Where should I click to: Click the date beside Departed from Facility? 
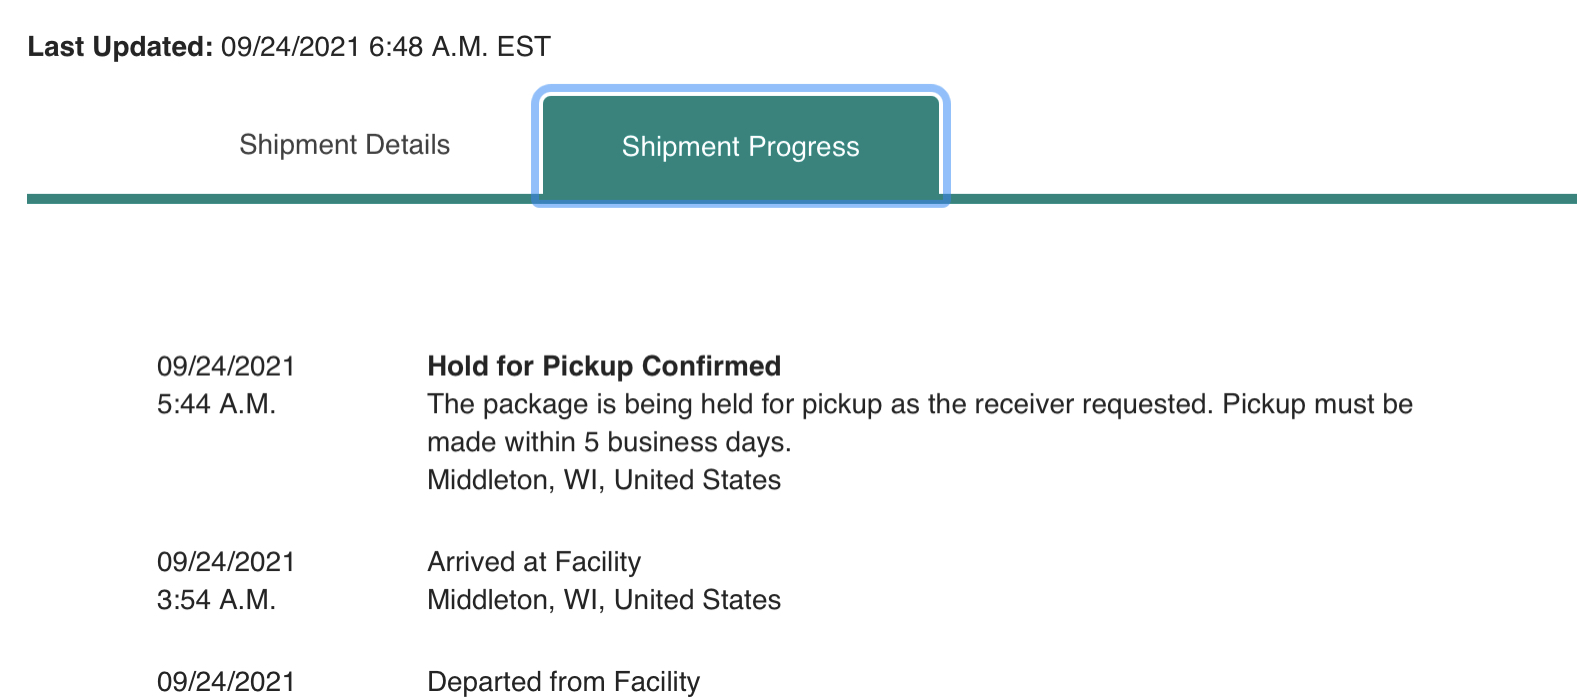pyautogui.click(x=226, y=682)
